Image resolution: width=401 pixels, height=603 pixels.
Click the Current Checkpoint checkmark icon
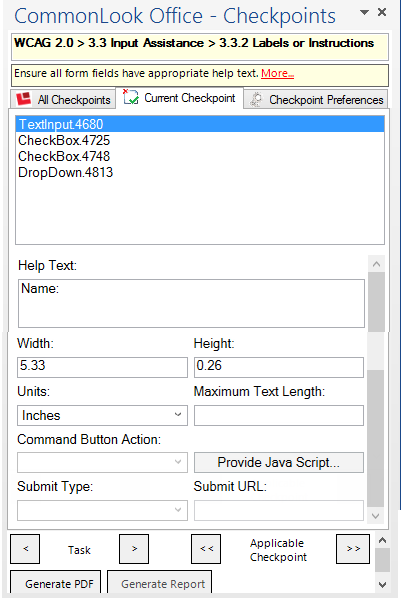click(x=131, y=97)
